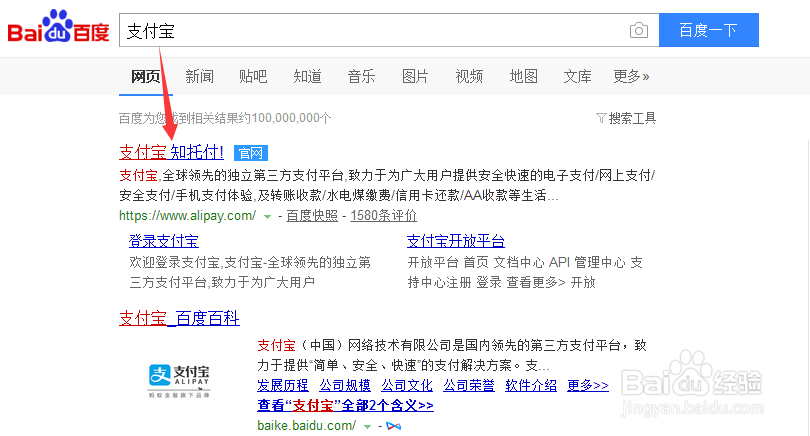This screenshot has width=810, height=436.
Task: Click the 搜索工具 filter icon
Action: 601,118
